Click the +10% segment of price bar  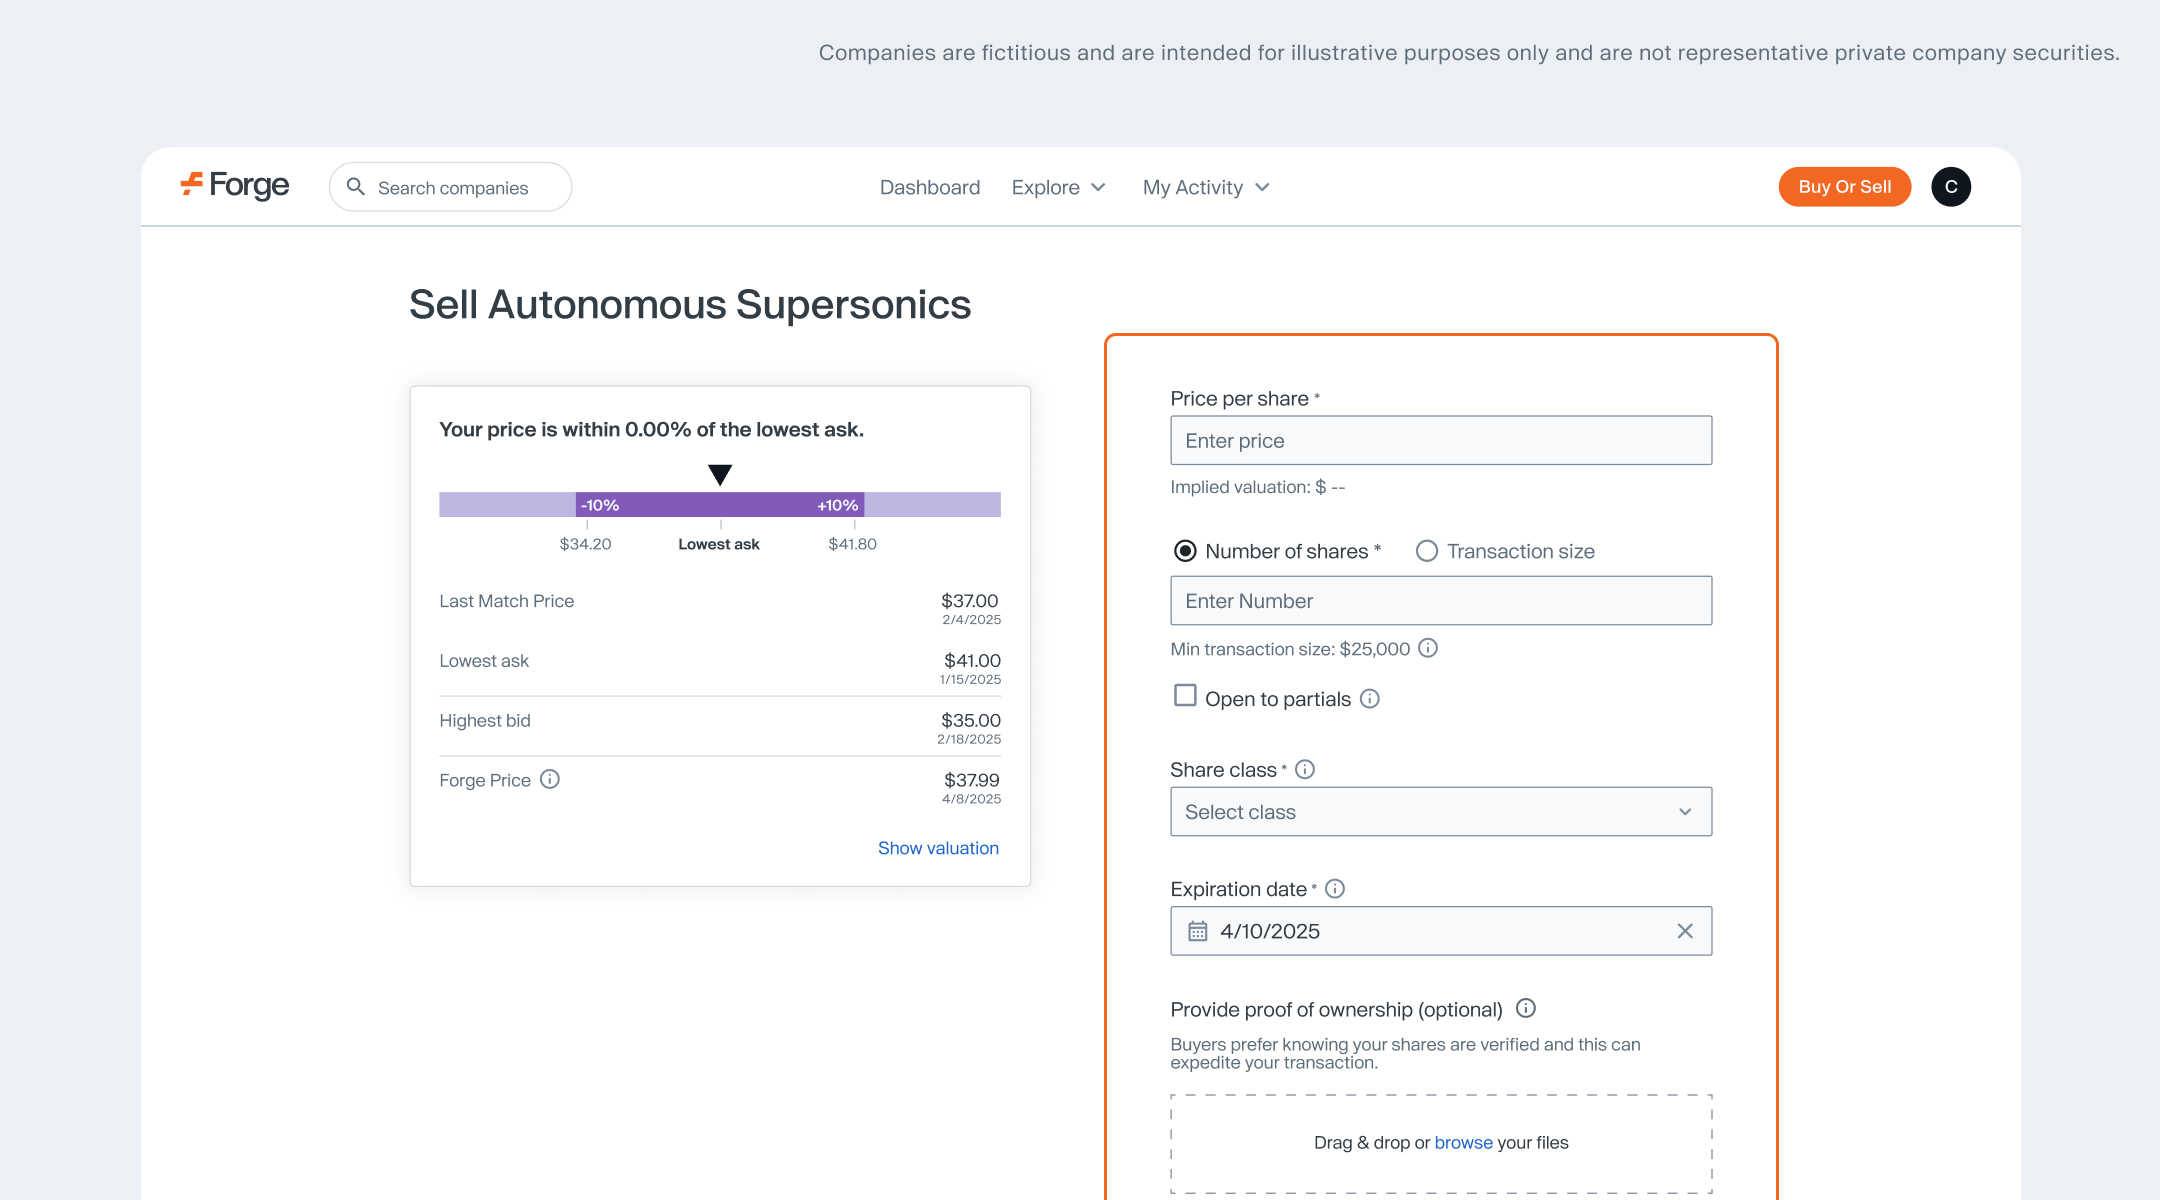838,505
